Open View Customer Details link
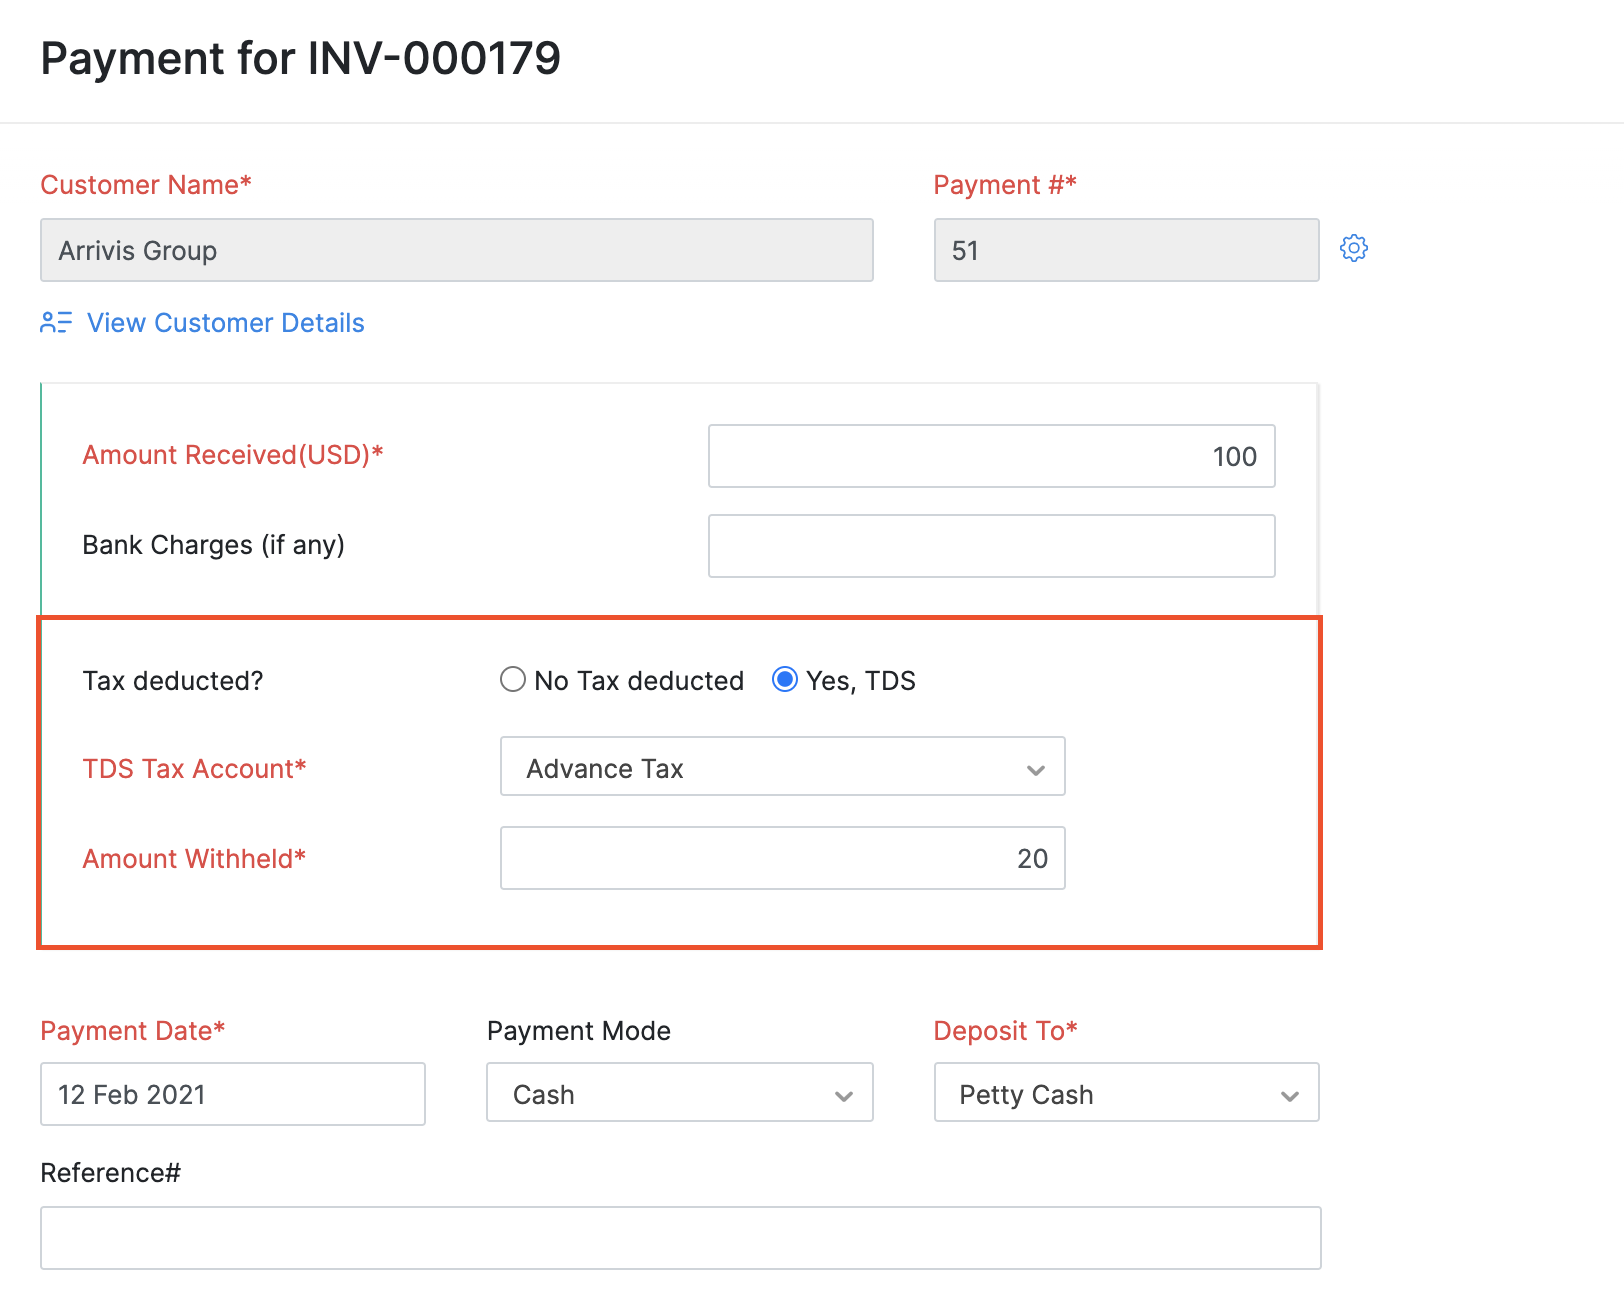This screenshot has width=1624, height=1298. [225, 323]
